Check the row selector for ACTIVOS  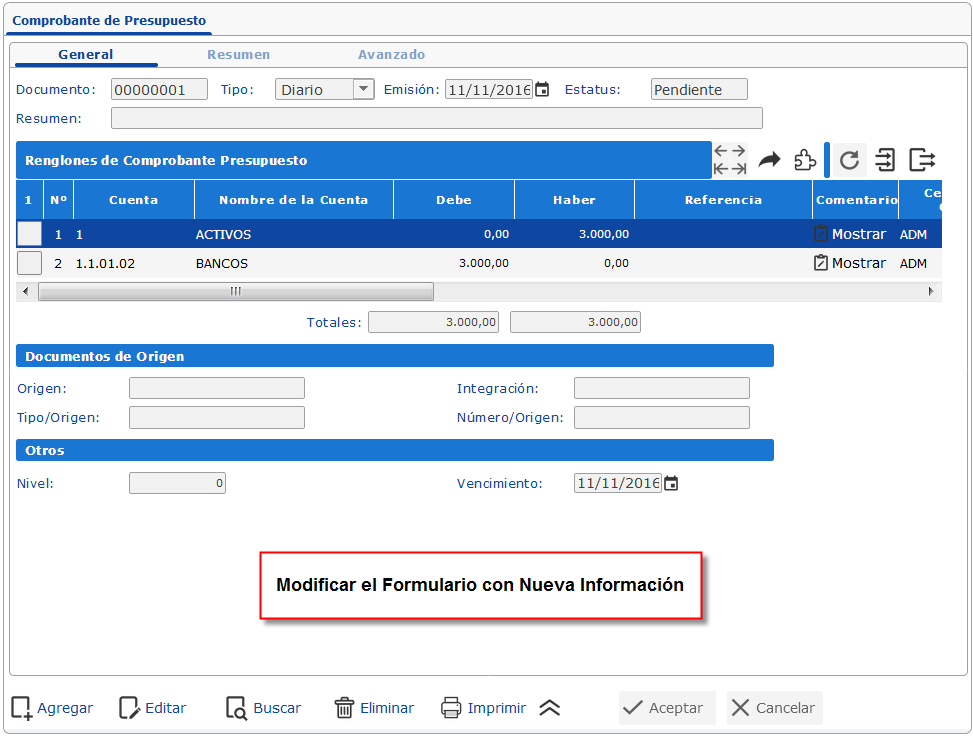point(28,233)
